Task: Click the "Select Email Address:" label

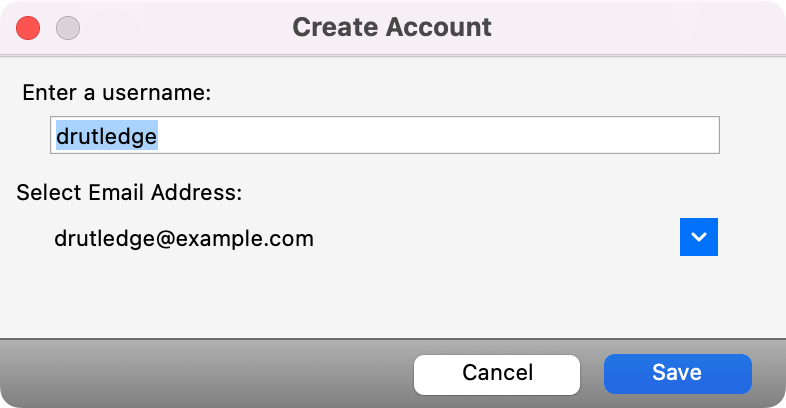Action: [129, 192]
